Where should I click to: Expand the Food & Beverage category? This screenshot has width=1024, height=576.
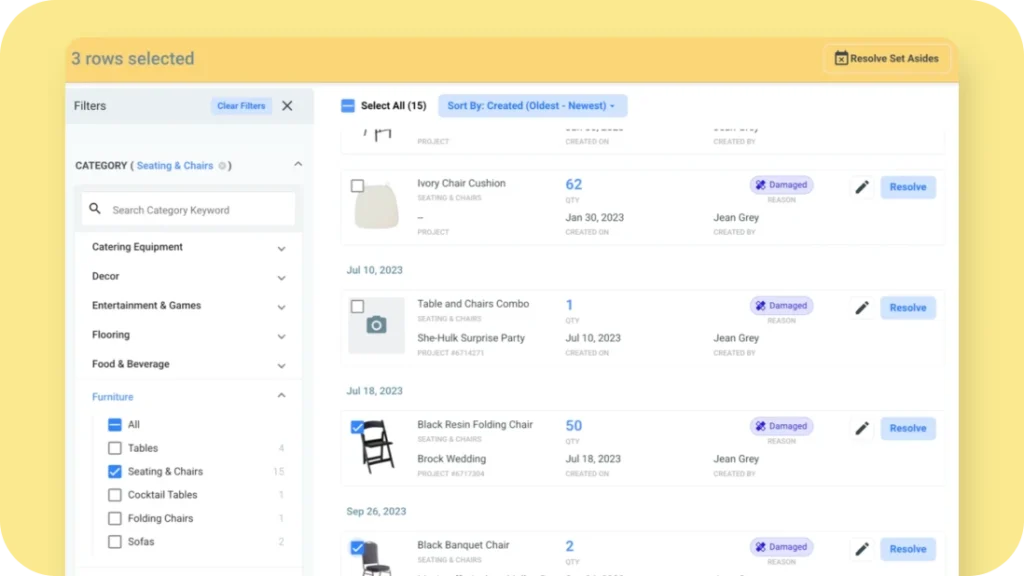(x=281, y=364)
